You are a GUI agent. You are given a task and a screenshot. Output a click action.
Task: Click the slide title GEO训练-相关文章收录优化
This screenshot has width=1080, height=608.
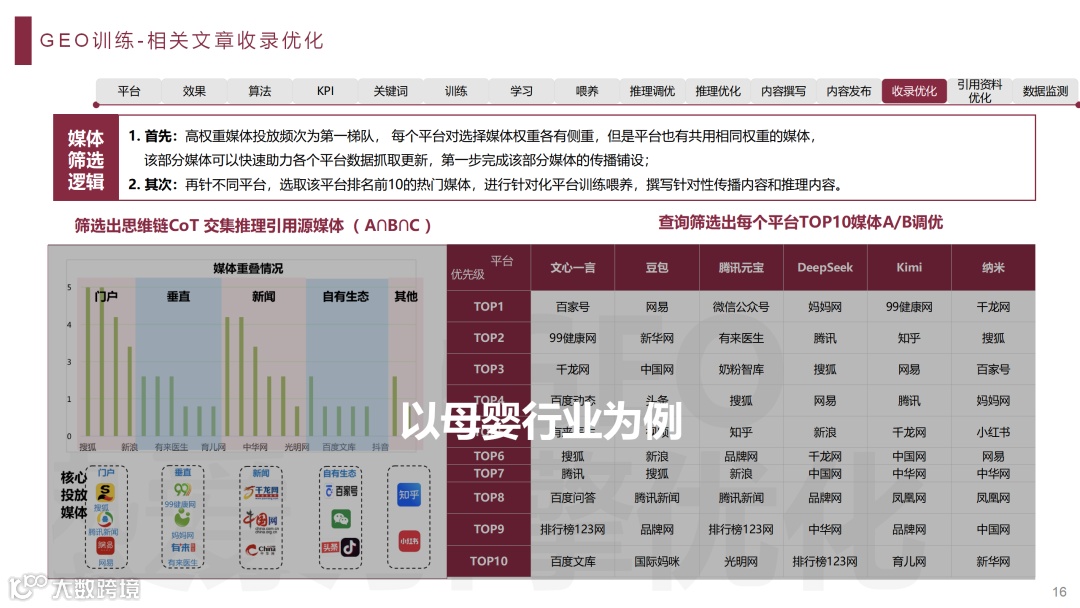pyautogui.click(x=181, y=41)
